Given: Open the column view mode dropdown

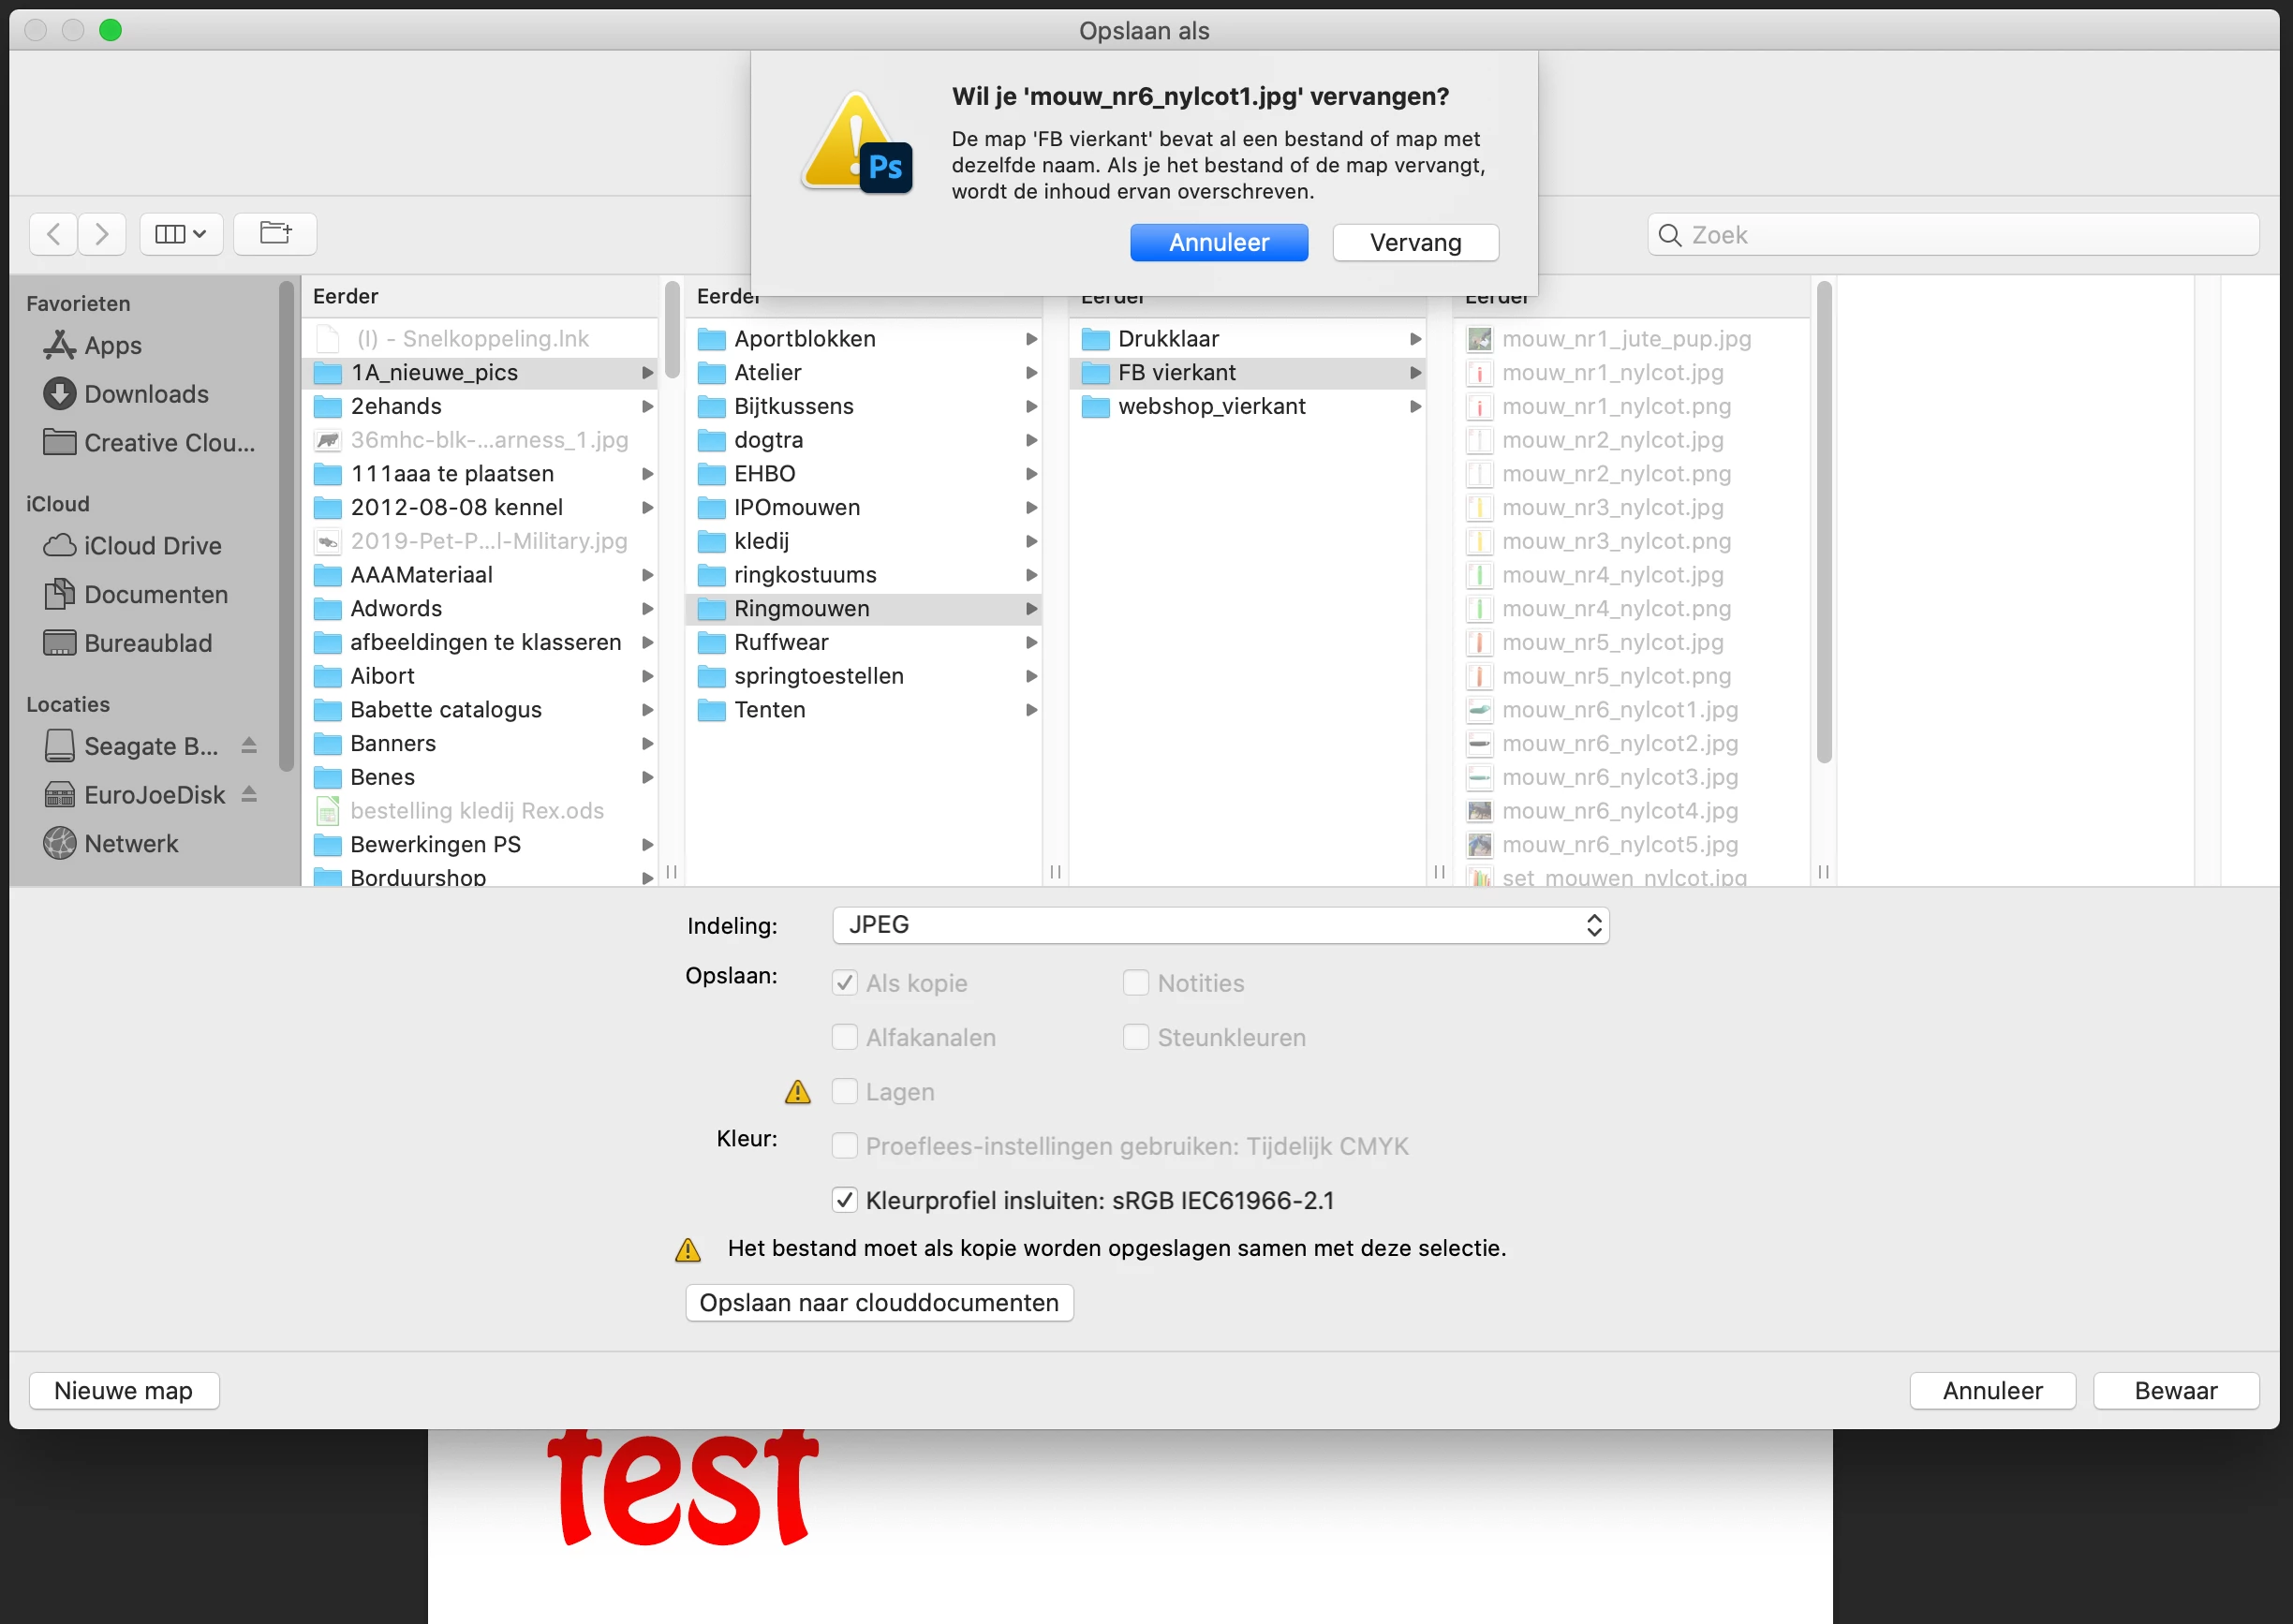Looking at the screenshot, I should [181, 234].
